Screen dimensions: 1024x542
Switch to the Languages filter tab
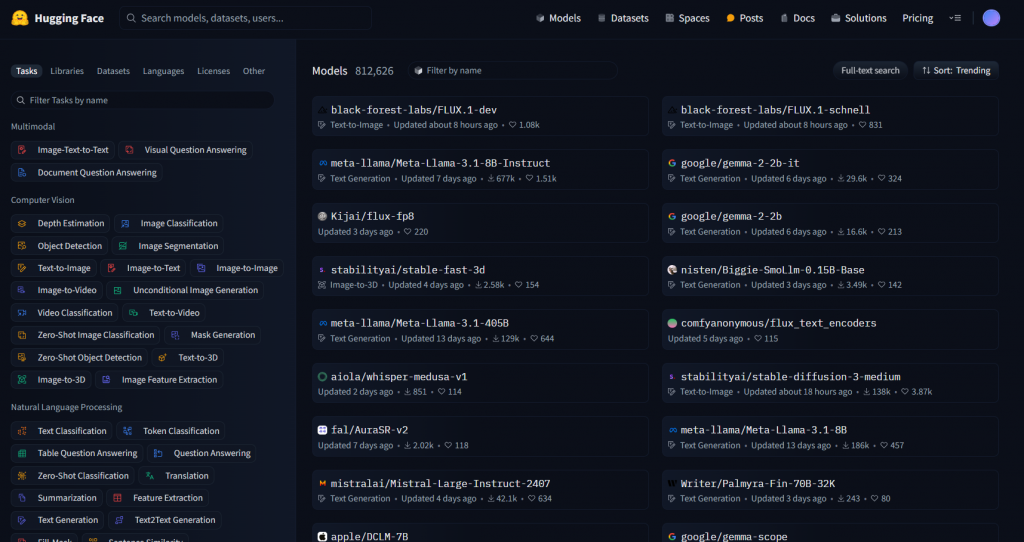tap(163, 71)
